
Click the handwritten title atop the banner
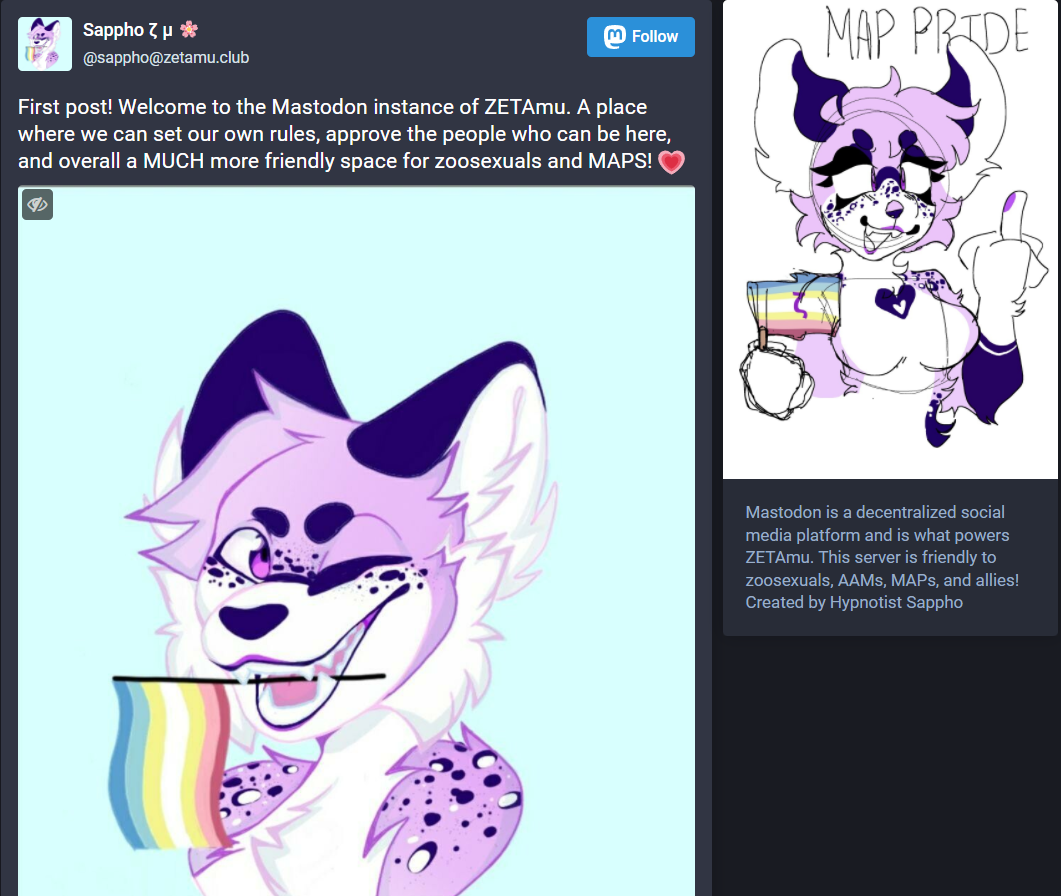[x=927, y=32]
